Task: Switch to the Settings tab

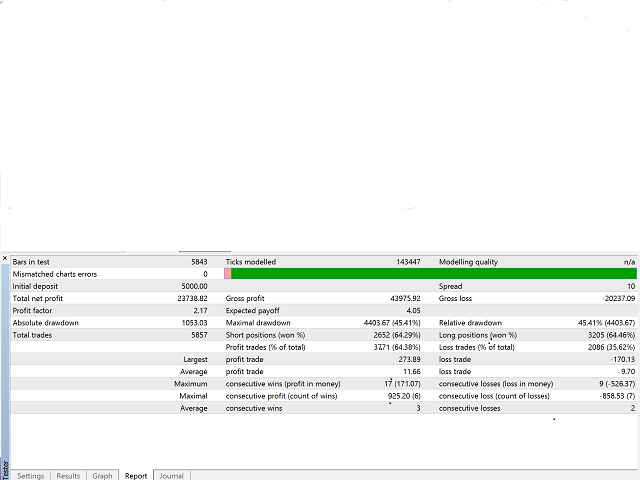Action: pos(31,476)
